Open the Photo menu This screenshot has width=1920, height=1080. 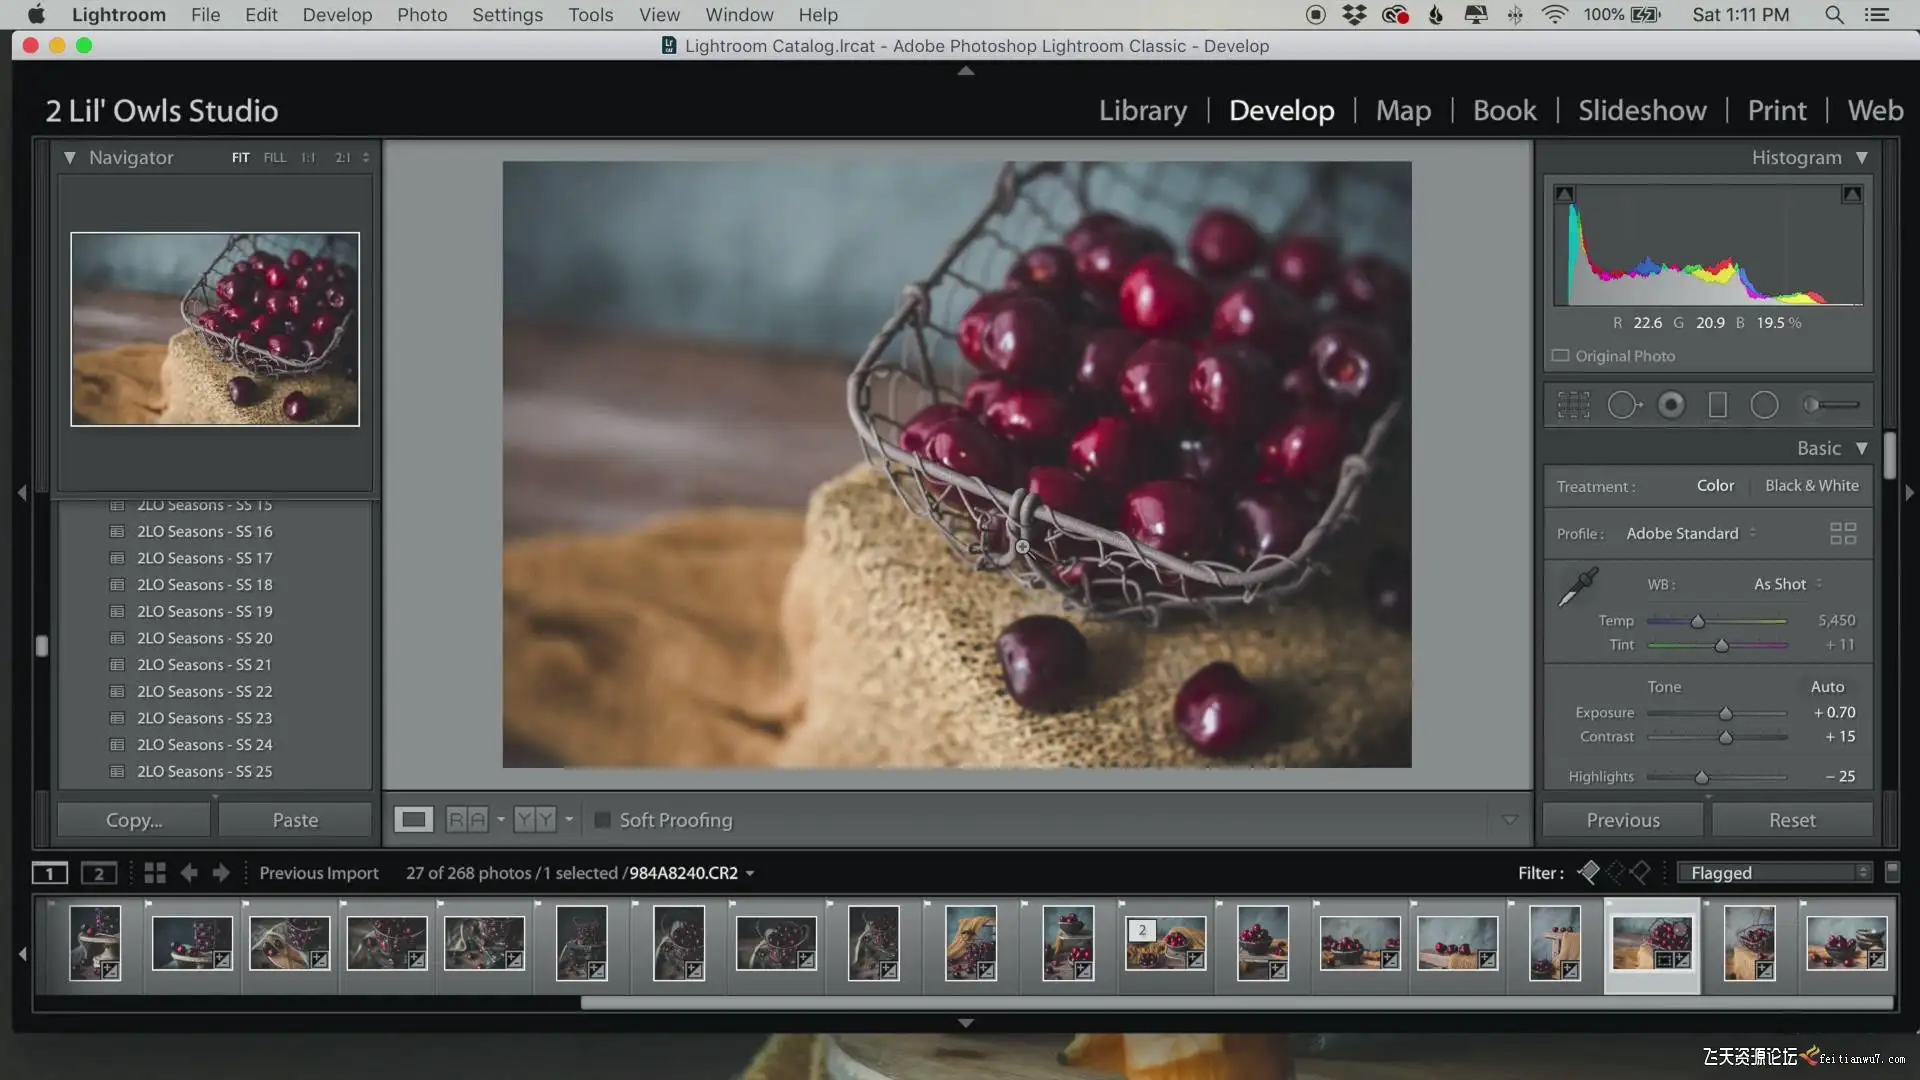(421, 15)
